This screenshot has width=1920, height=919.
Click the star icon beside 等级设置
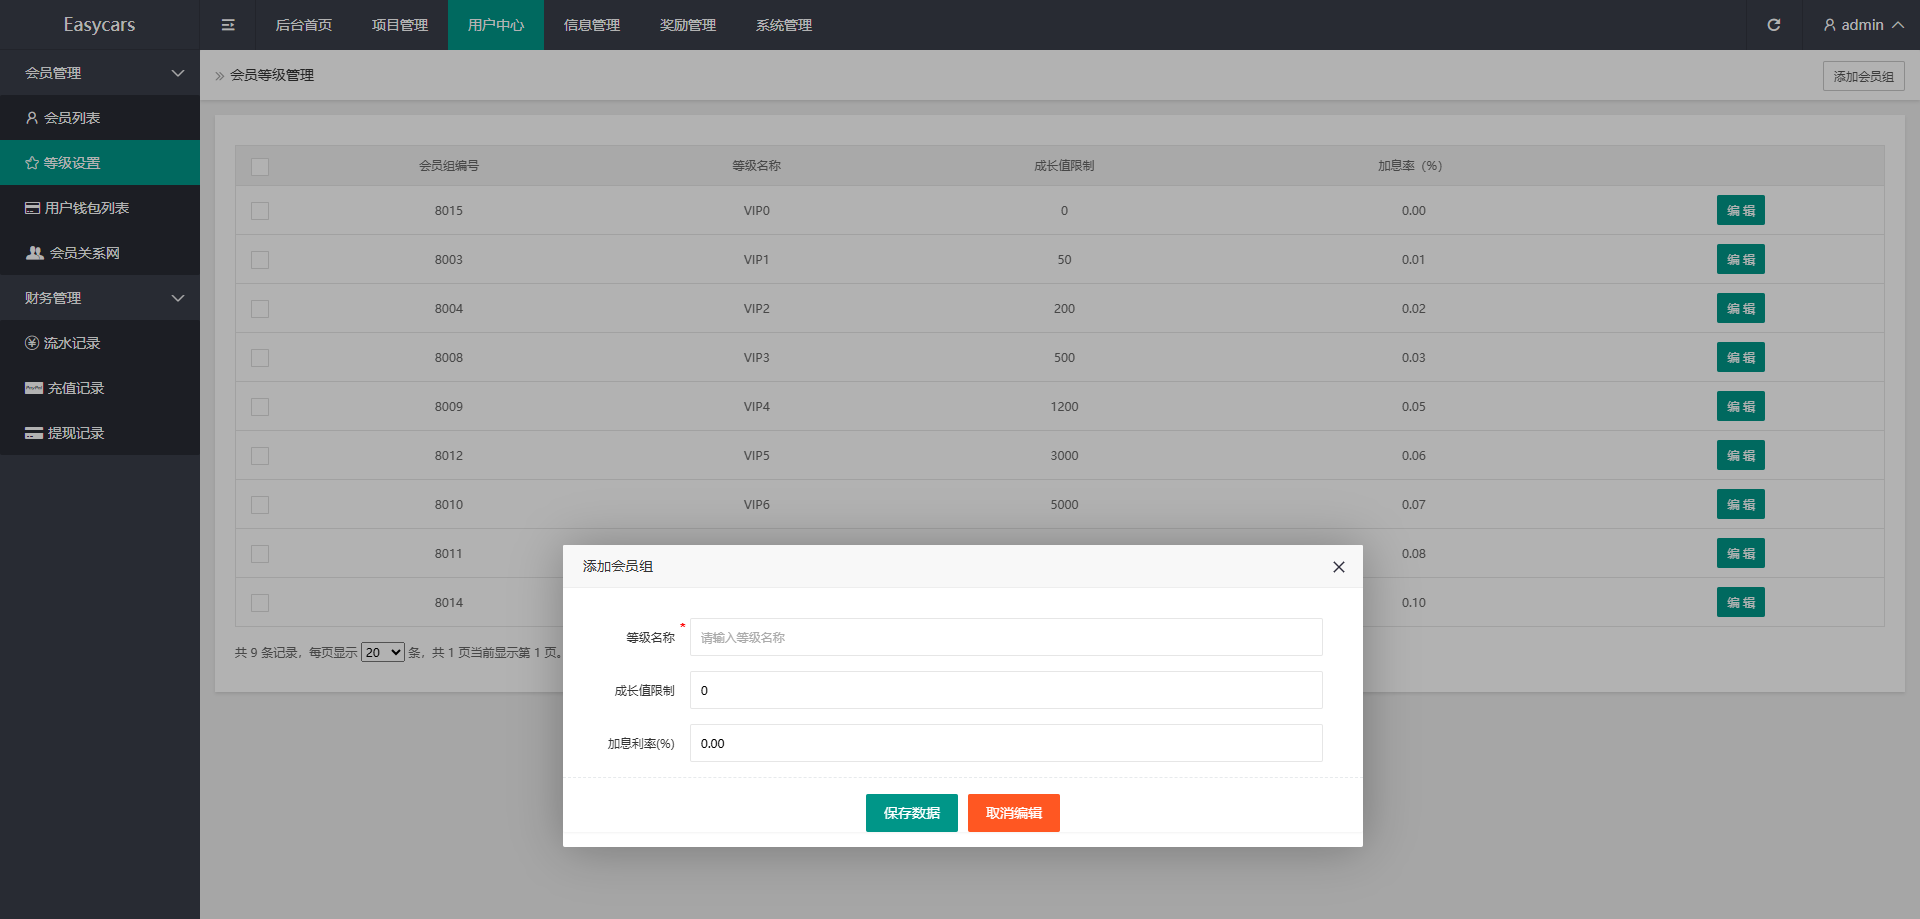coord(32,163)
